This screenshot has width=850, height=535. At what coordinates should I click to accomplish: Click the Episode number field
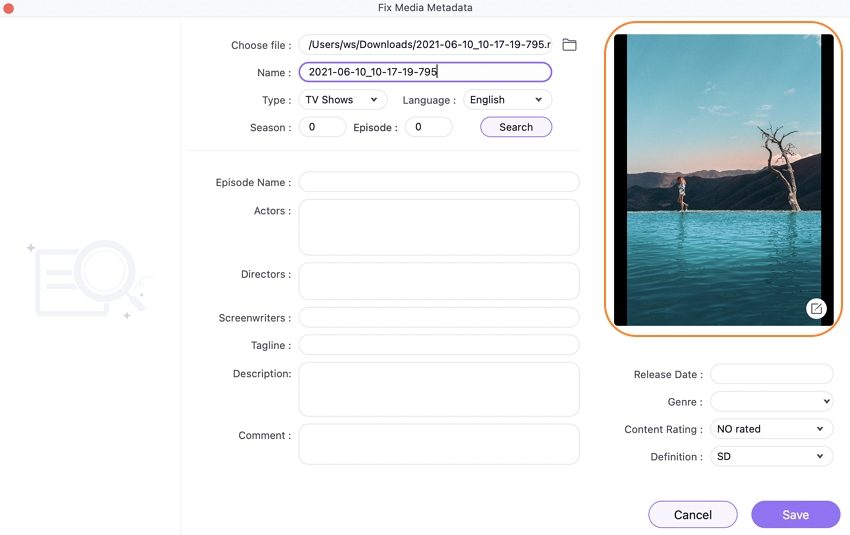[428, 127]
